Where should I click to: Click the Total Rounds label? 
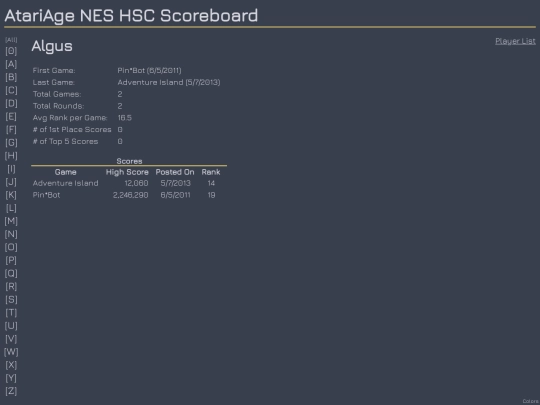[x=58, y=106]
